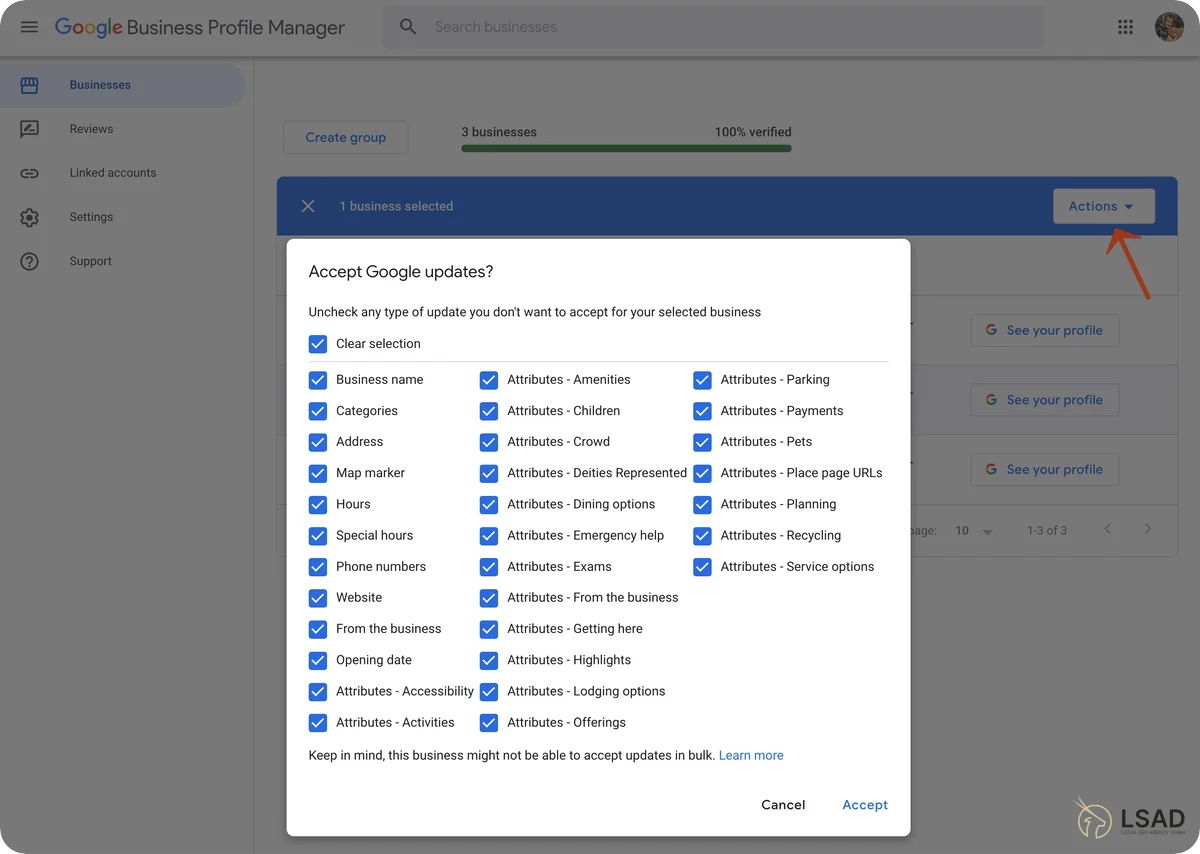This screenshot has width=1200, height=854.
Task: Go to the next page arrow
Action: (1148, 529)
